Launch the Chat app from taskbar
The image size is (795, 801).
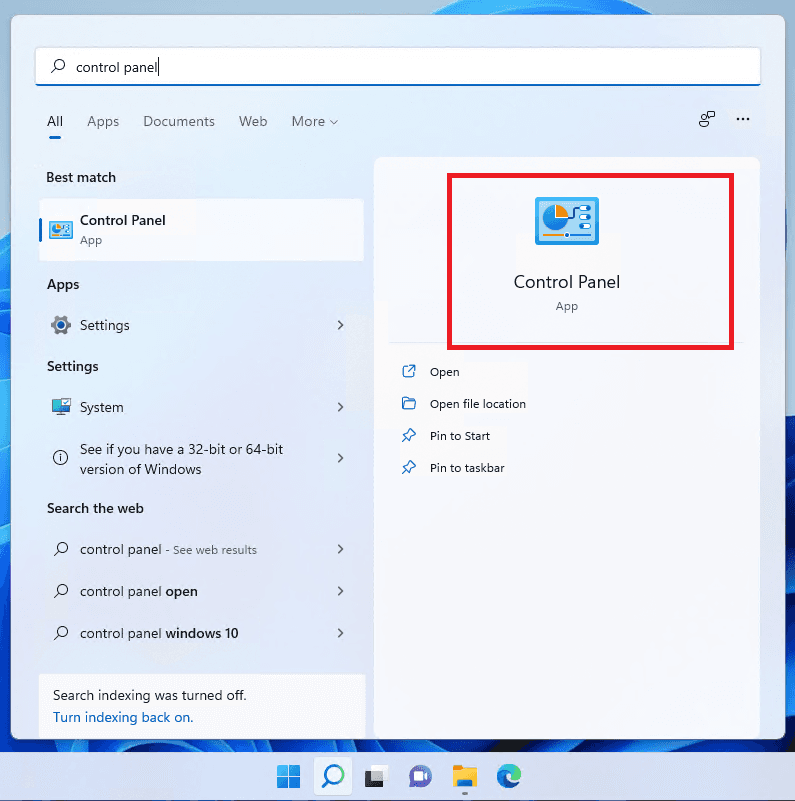(x=420, y=776)
